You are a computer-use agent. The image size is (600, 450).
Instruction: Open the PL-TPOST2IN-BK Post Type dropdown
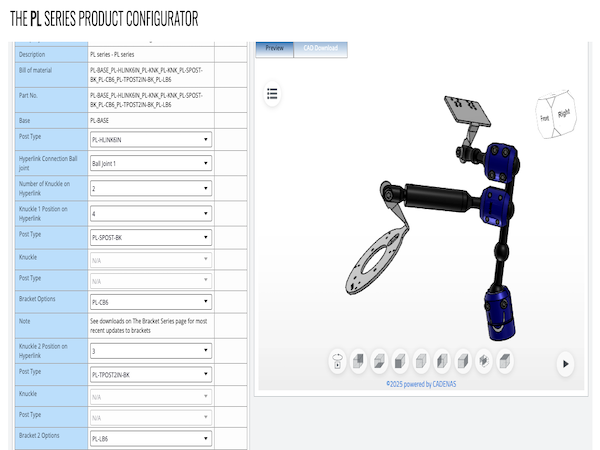(151, 375)
